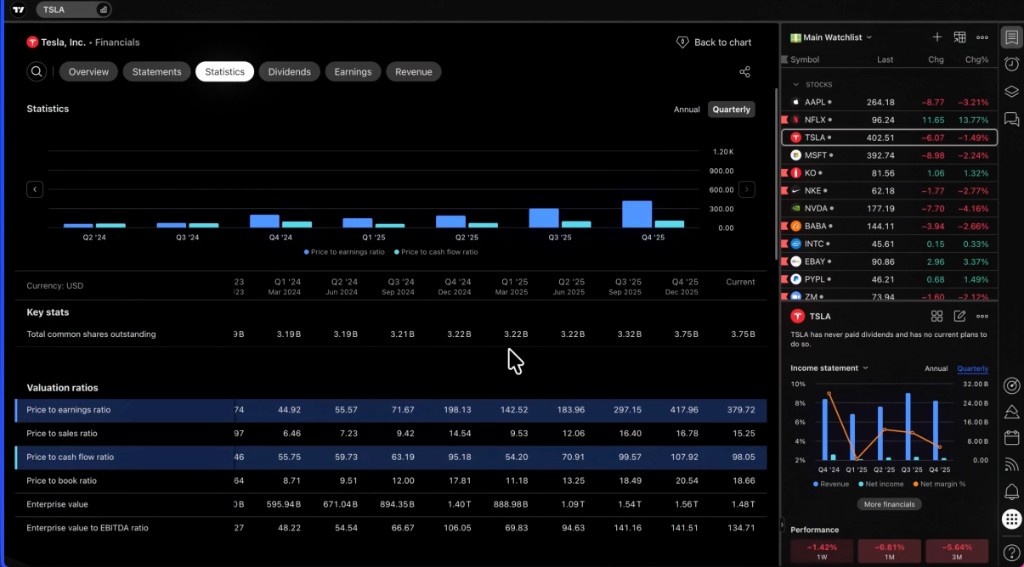Click the financials page vertical scrollbar
Viewport: 1024px width, 567px height.
tap(776, 173)
